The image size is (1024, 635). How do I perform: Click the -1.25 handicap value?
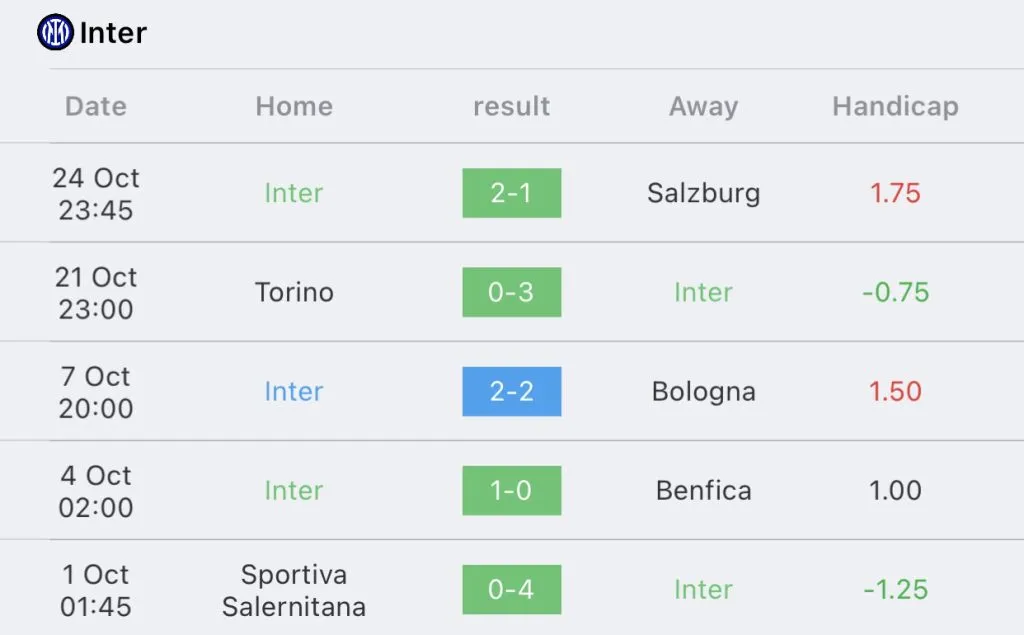pos(895,590)
